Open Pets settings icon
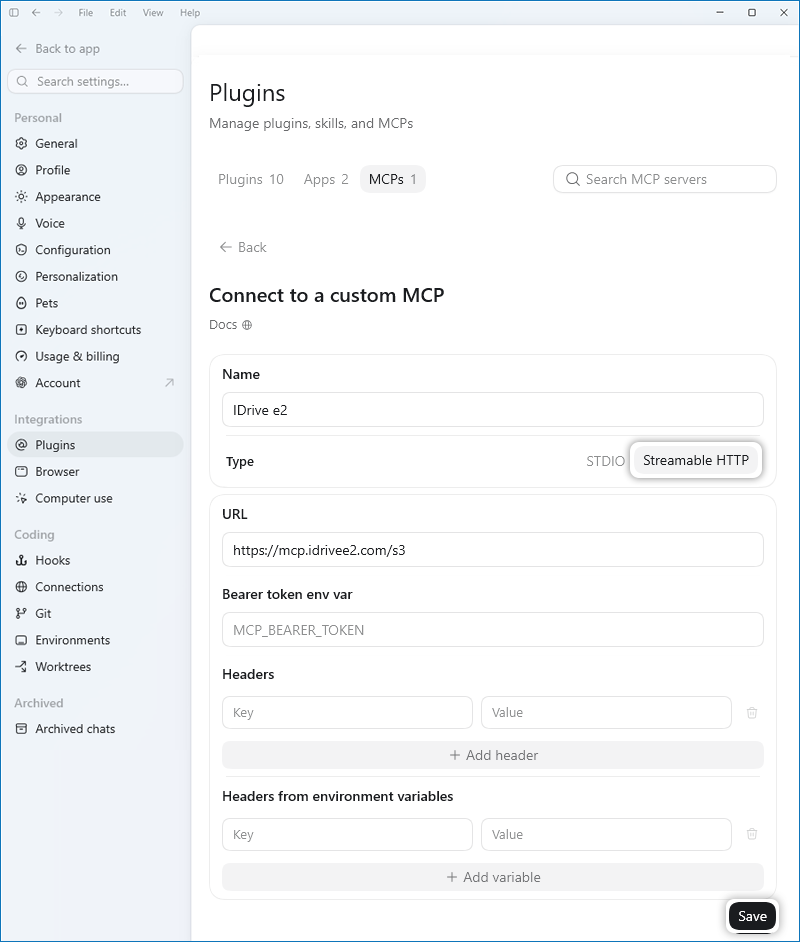The height and width of the screenshot is (943, 800). pyautogui.click(x=22, y=303)
